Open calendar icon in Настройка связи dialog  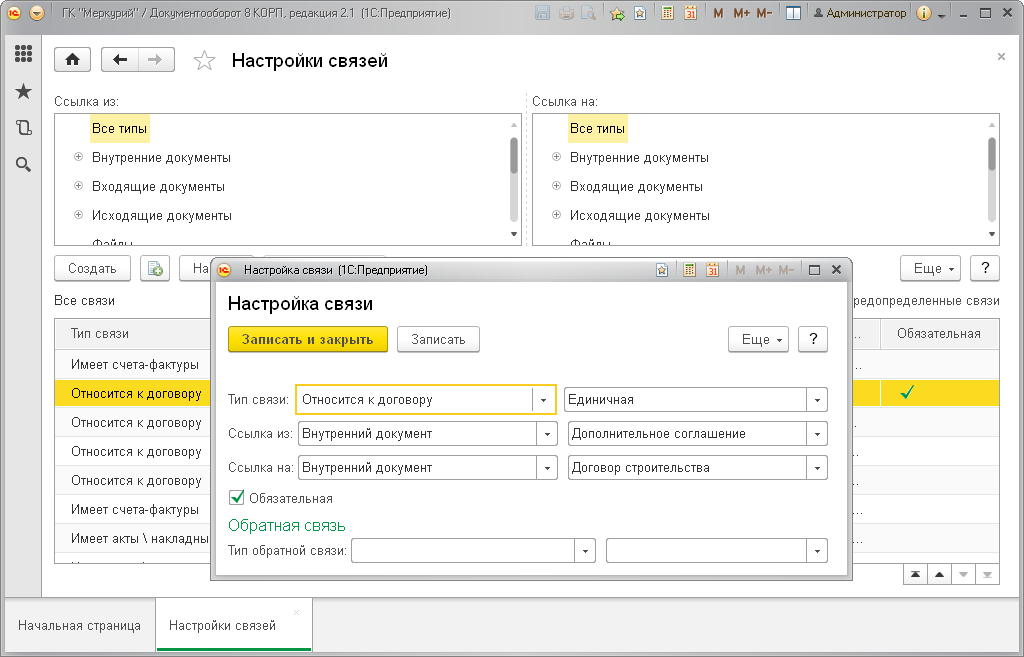click(712, 270)
